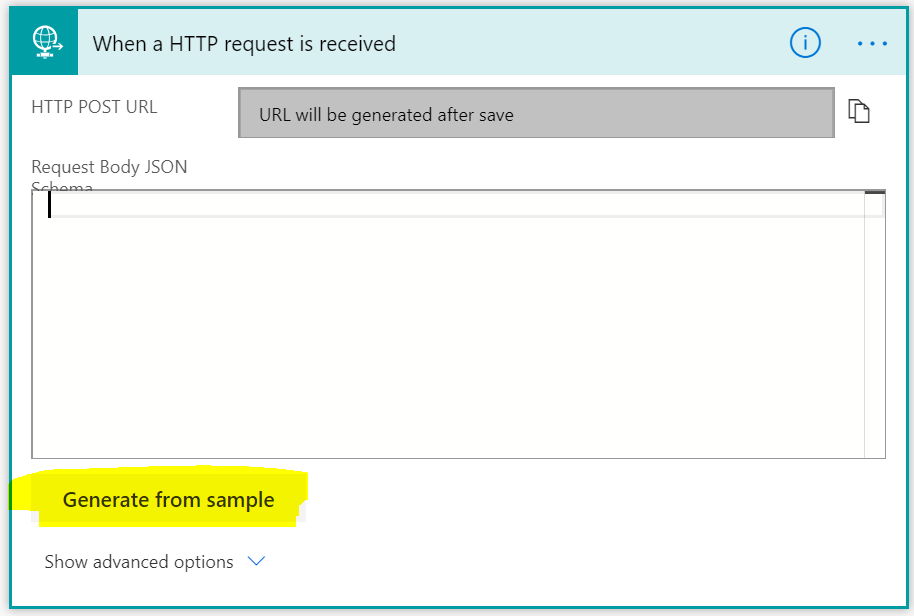Open the info icon in trigger header

coord(805,42)
